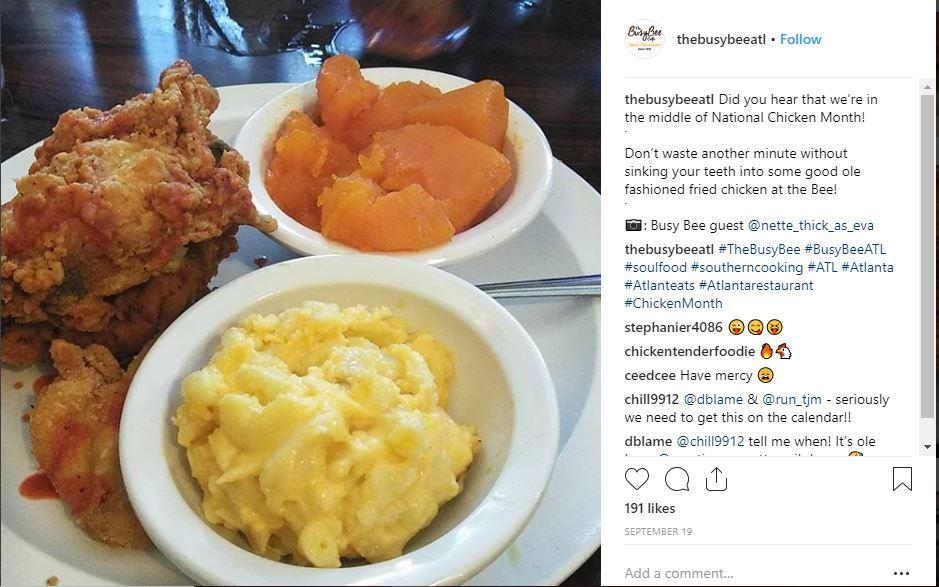Viewport: 939px width, 587px height.
Task: Open the SEPTEMBER 19 post date
Action: pos(658,532)
